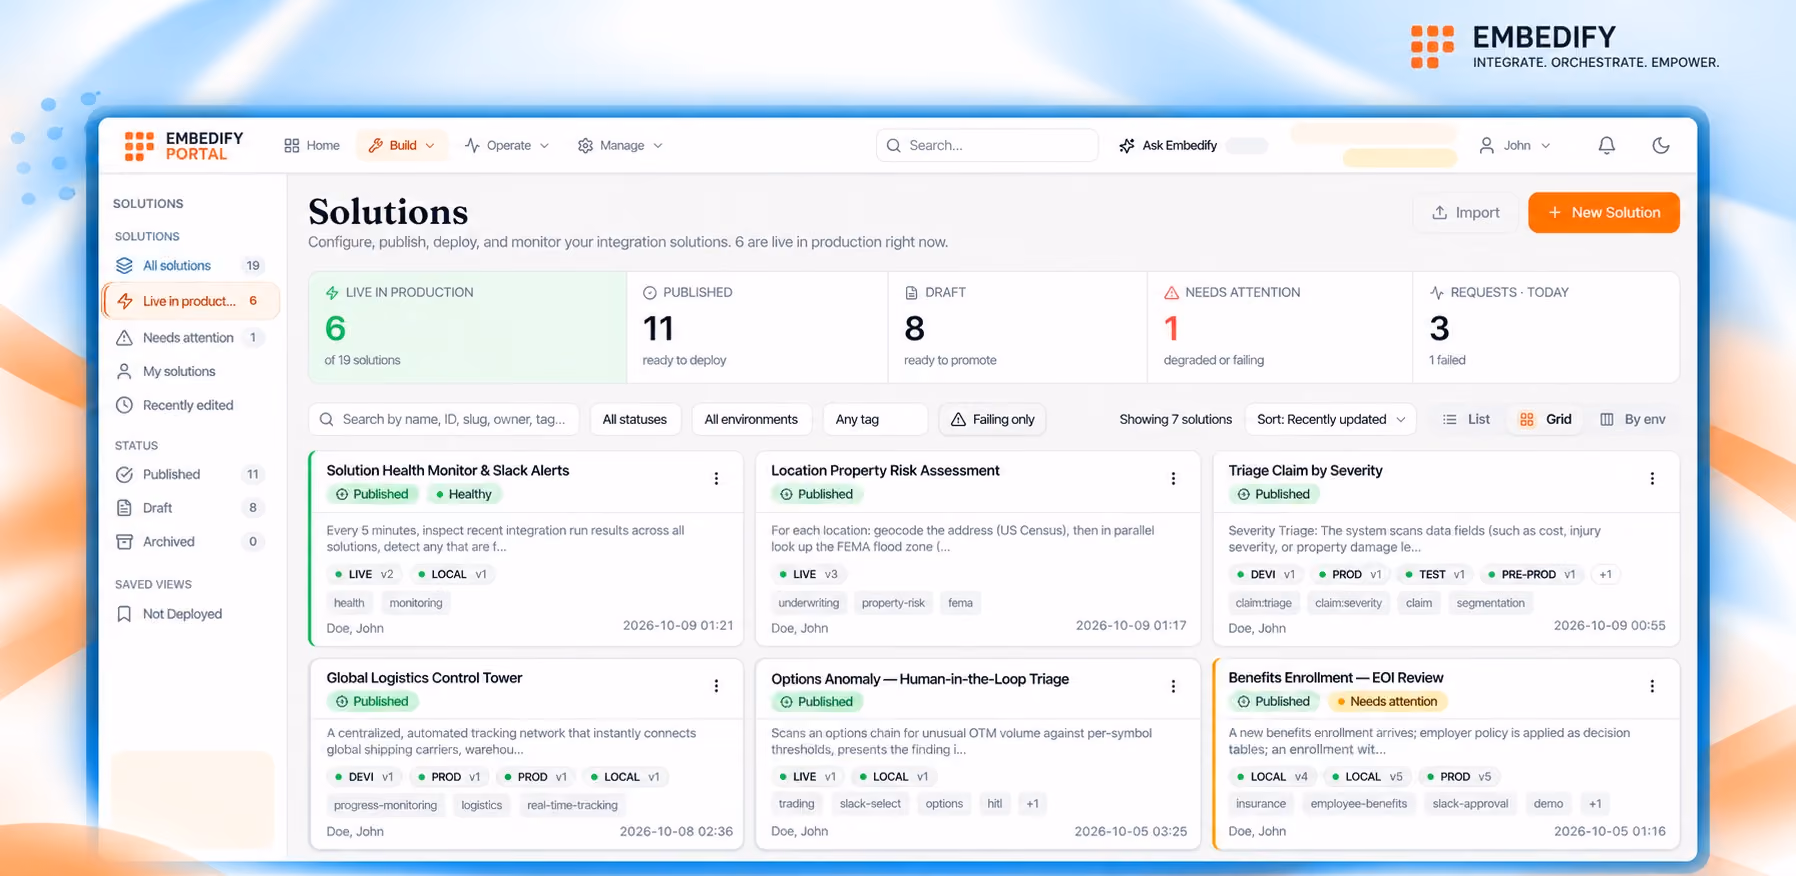Switch to List view
This screenshot has width=1796, height=876.
pyautogui.click(x=1466, y=420)
